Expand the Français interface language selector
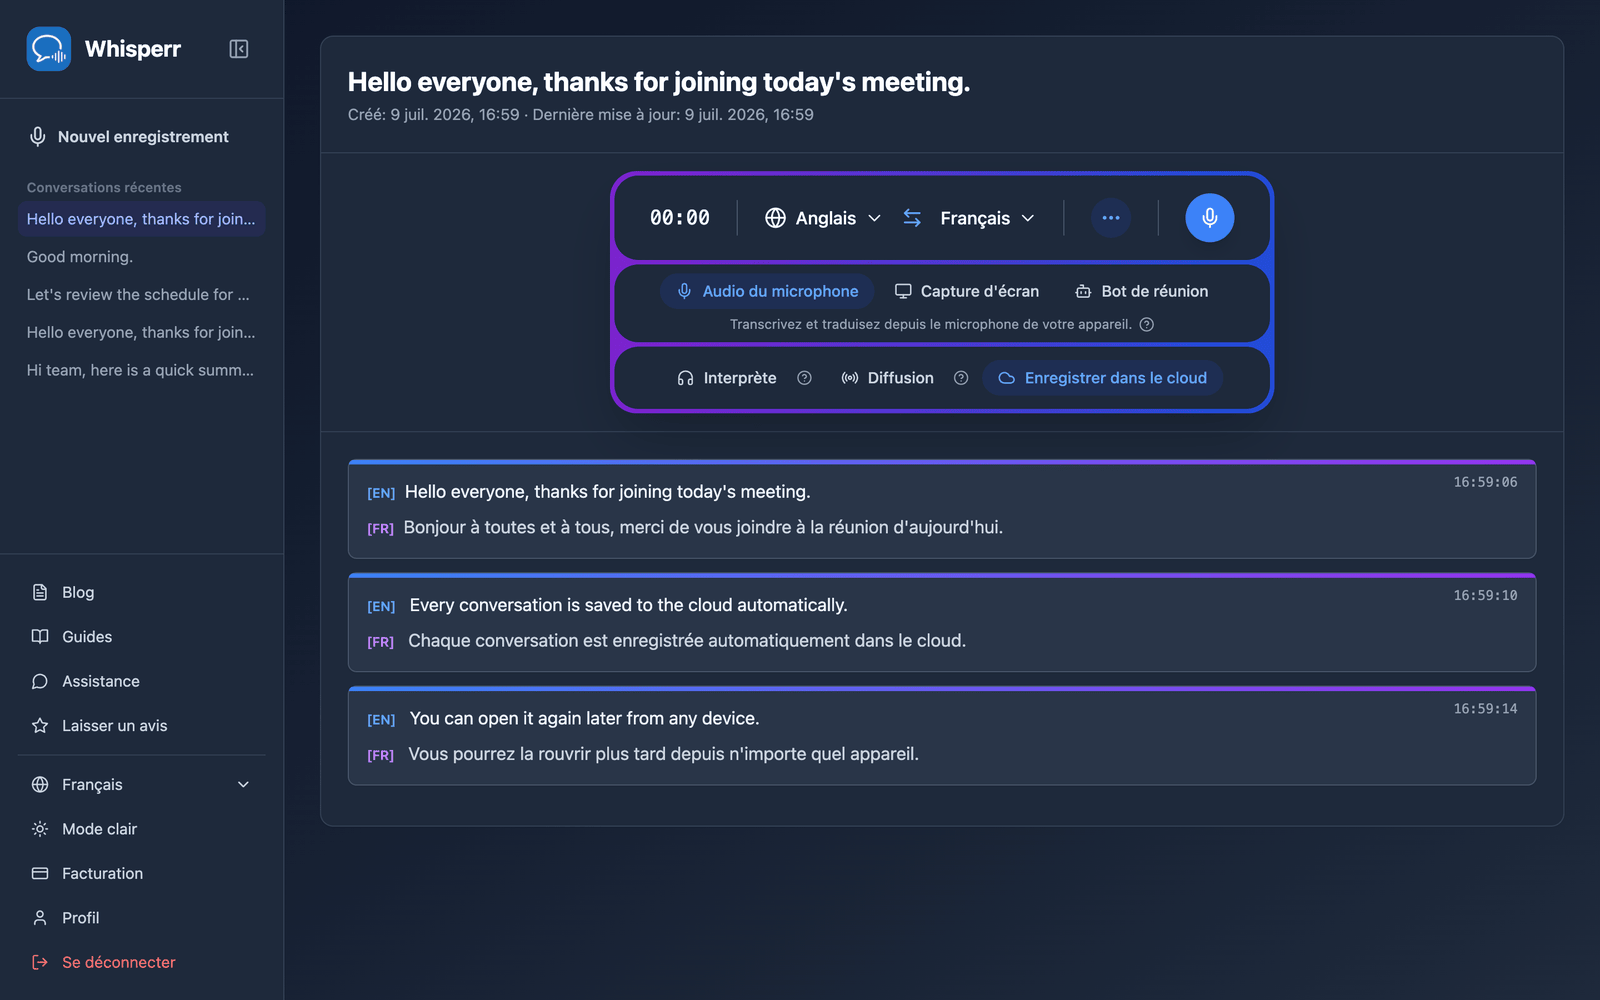Screen dimensions: 1600x1000 click(142, 785)
